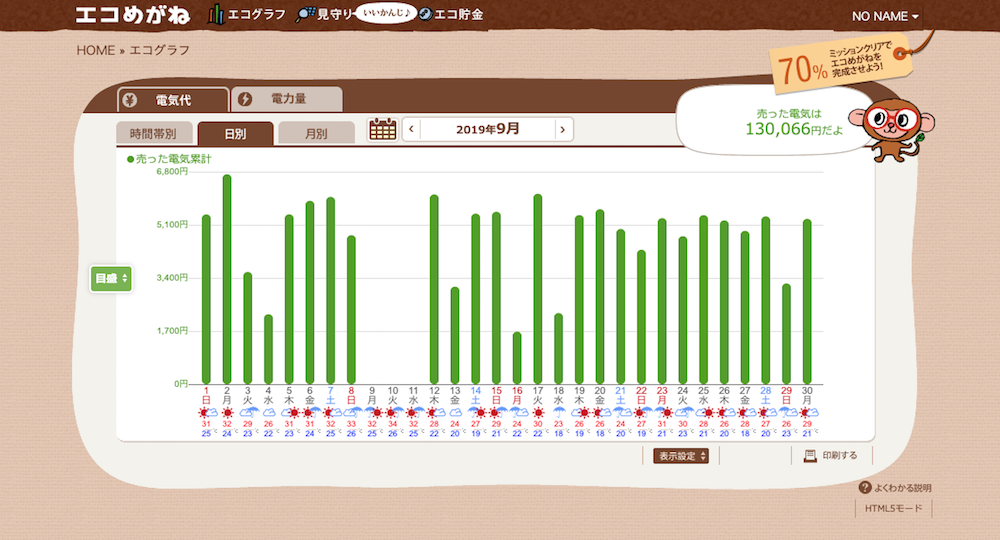Click the day 23 月 date label
Screen dimensions: 1000x540
[x=662, y=395]
